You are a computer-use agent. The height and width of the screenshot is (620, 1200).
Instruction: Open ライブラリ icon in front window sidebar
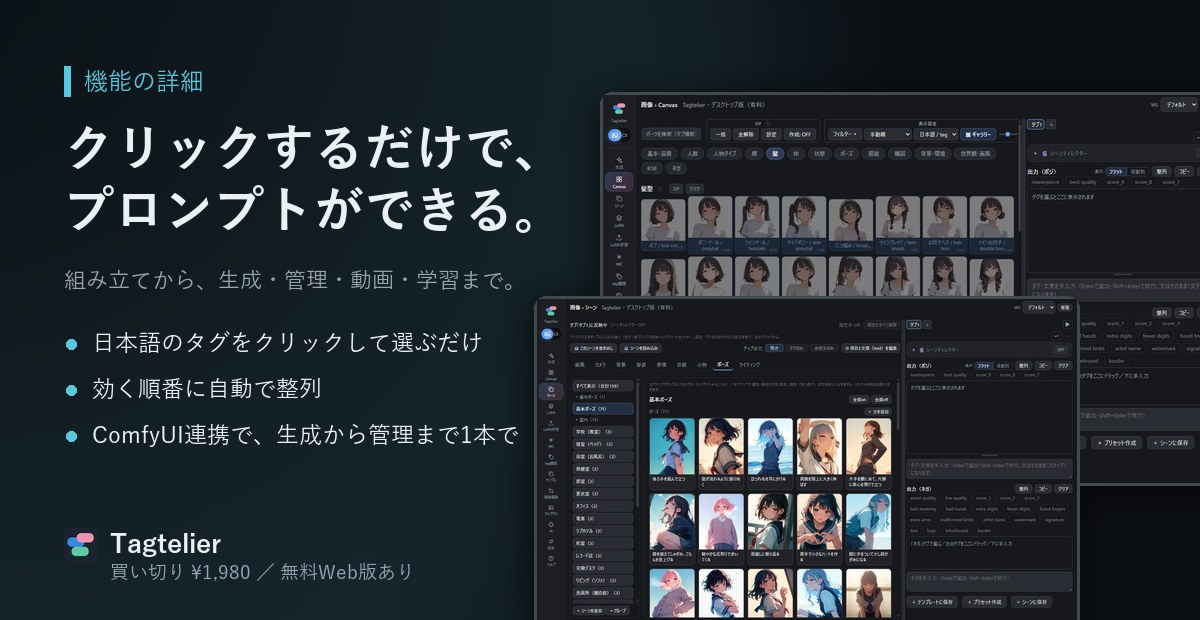coord(551,509)
